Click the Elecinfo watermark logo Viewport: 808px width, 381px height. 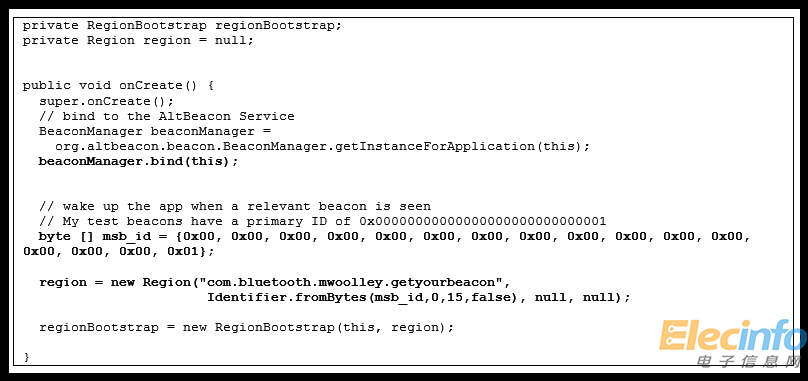click(x=733, y=335)
